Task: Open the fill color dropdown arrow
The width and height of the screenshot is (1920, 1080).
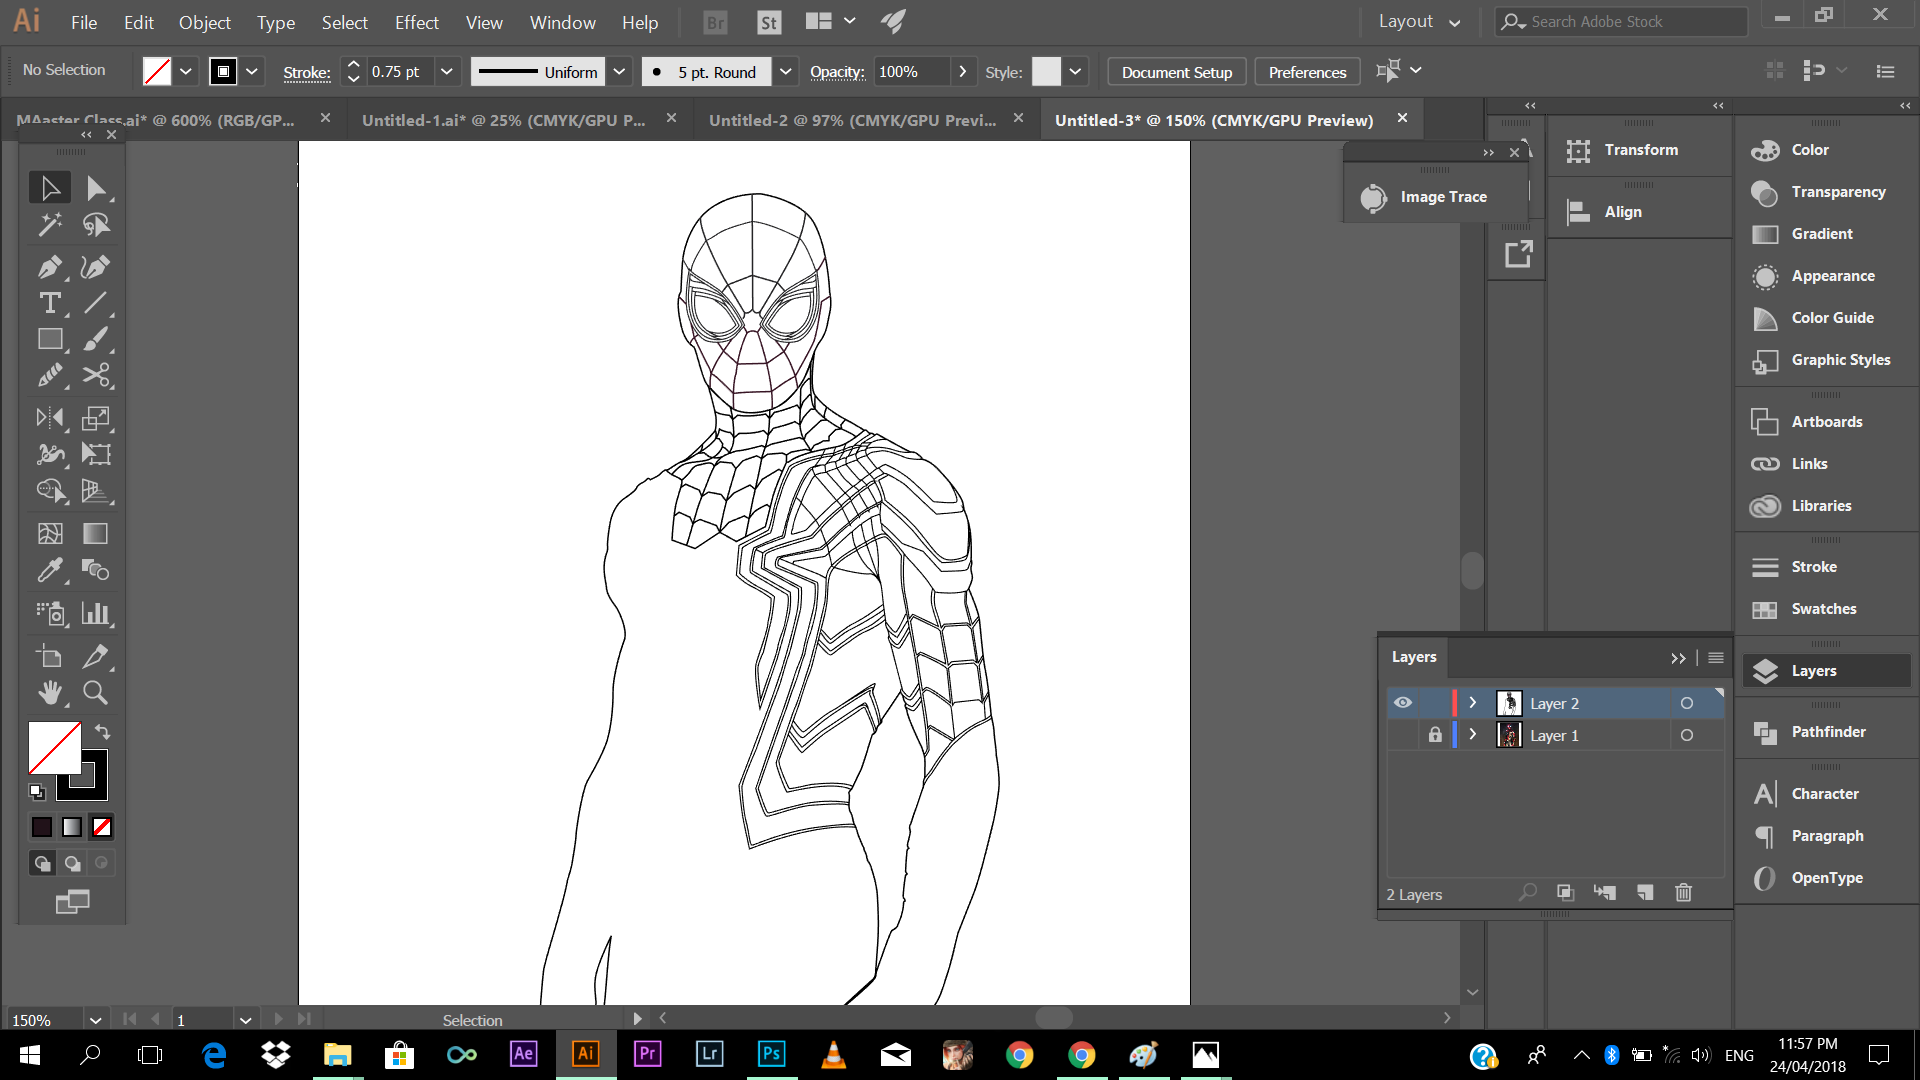Action: click(x=186, y=71)
